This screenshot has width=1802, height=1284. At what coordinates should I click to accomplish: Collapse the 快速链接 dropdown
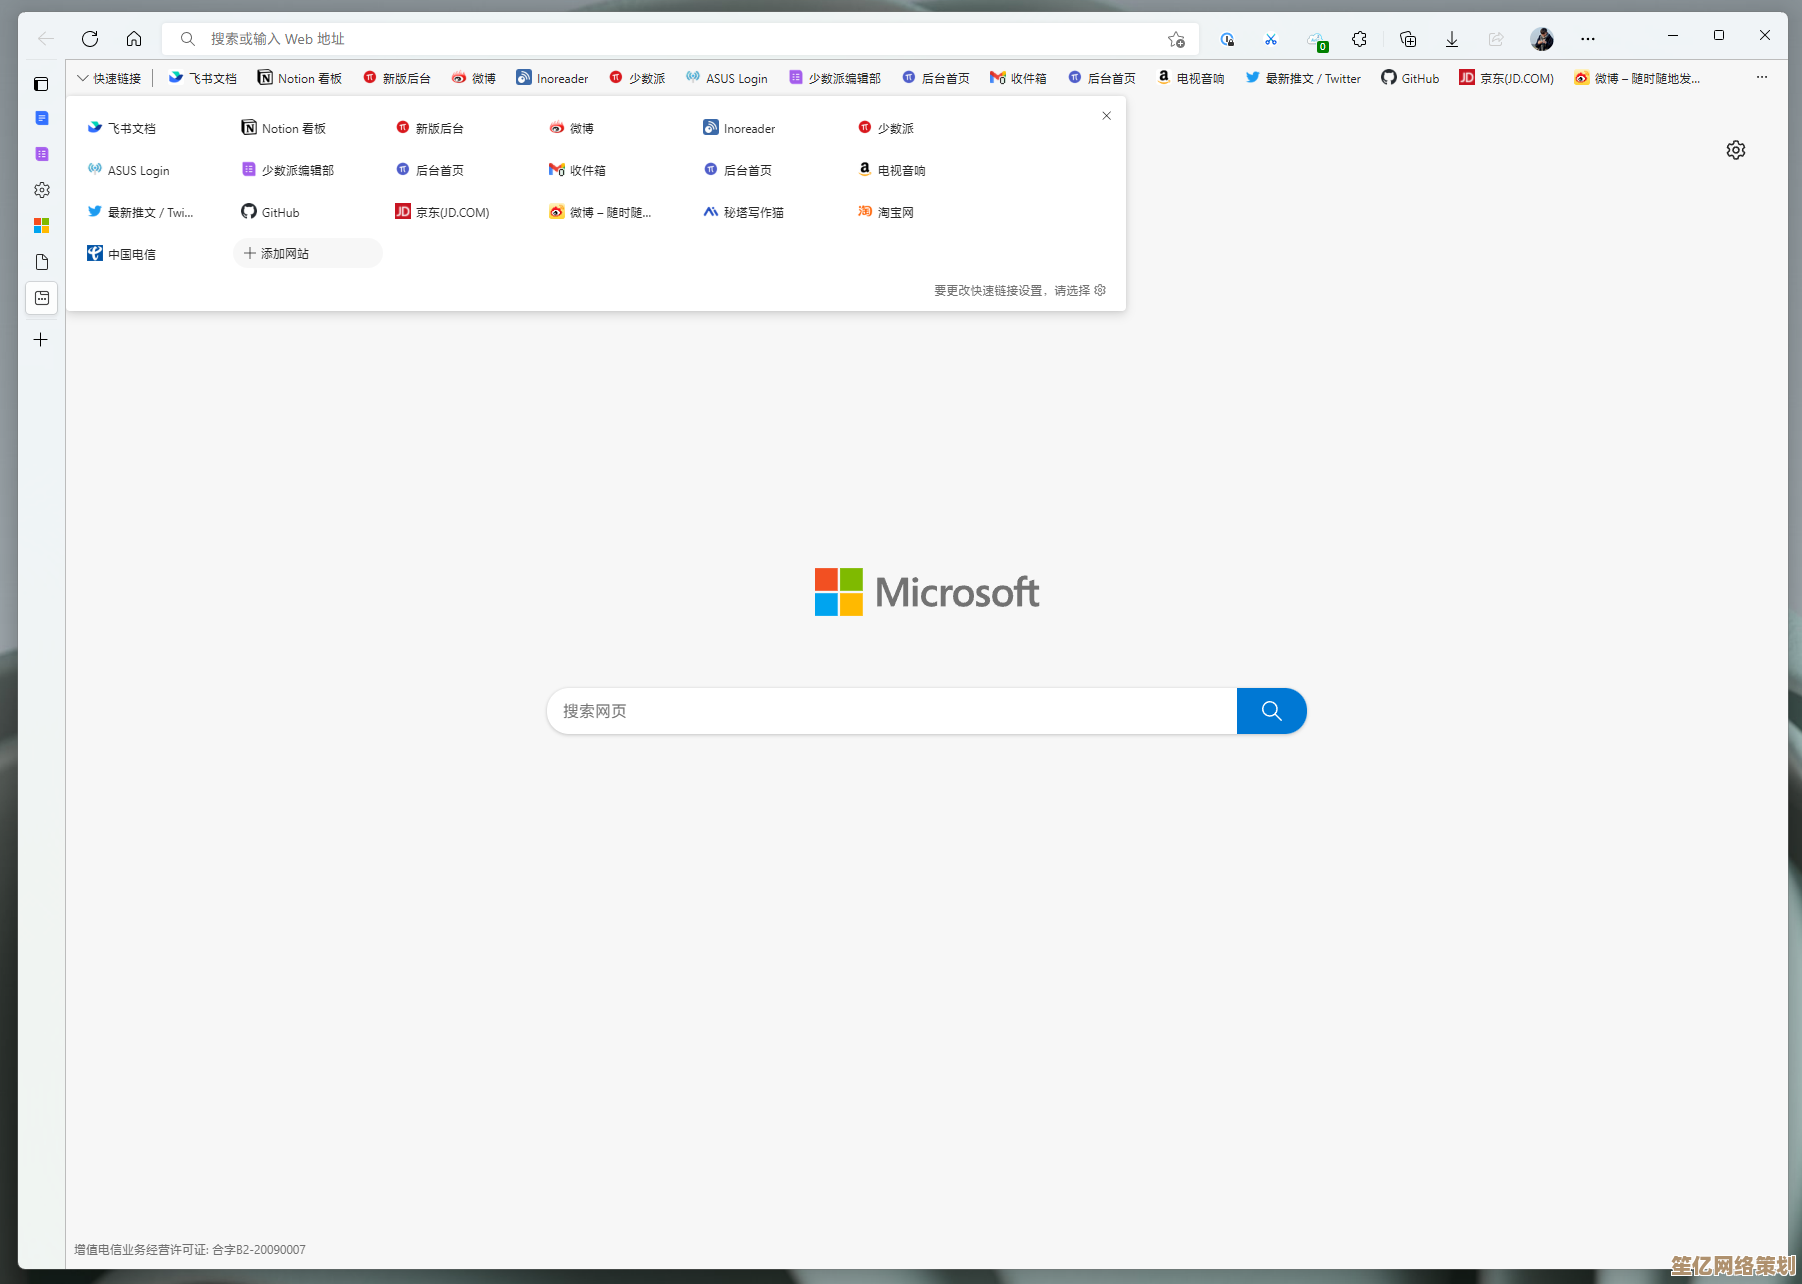(109, 78)
